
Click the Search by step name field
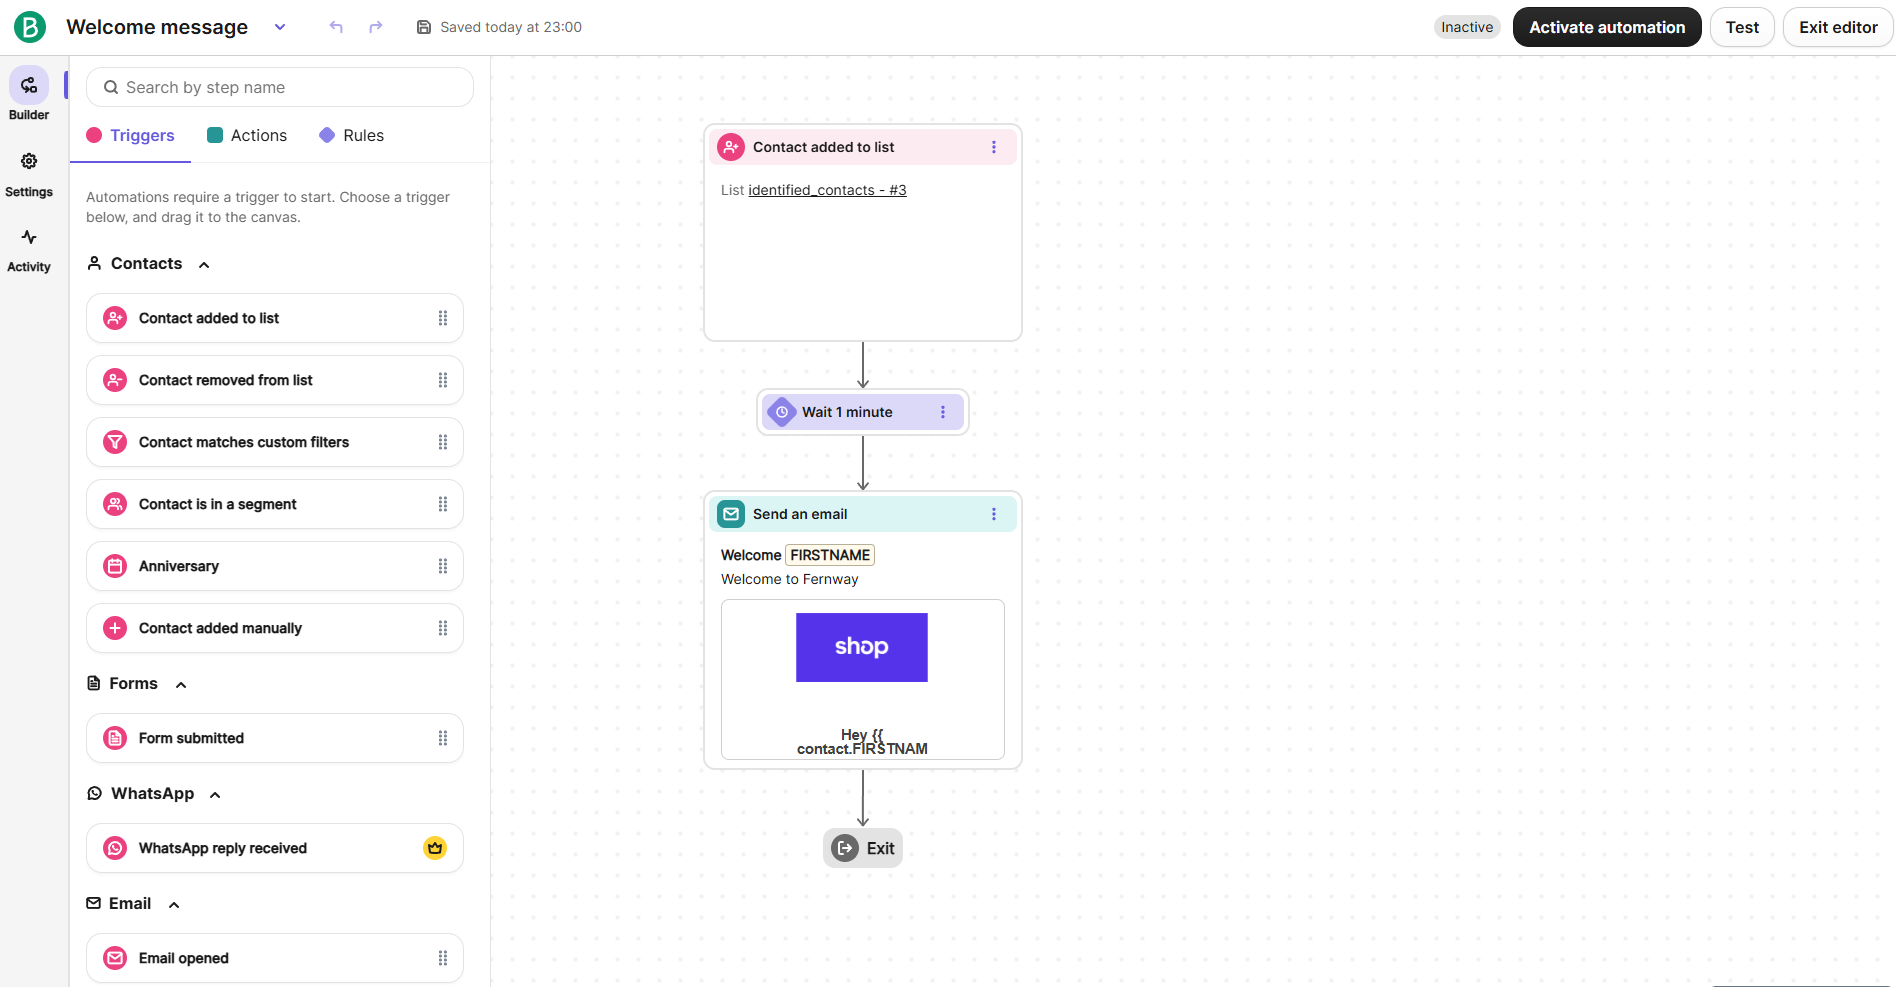point(280,87)
